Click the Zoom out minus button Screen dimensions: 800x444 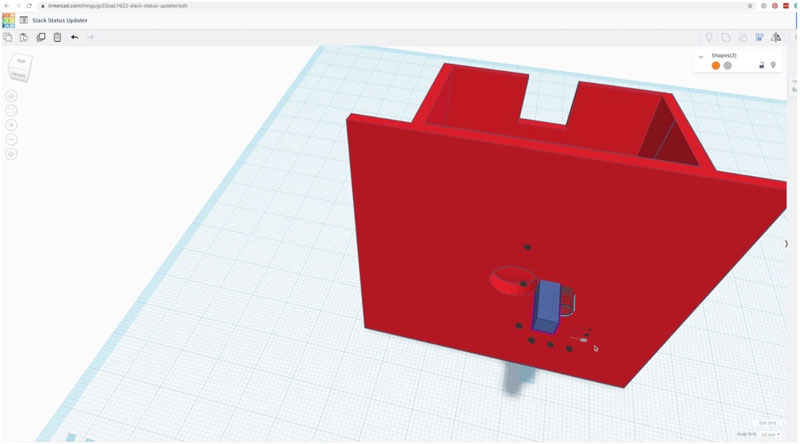[x=11, y=139]
